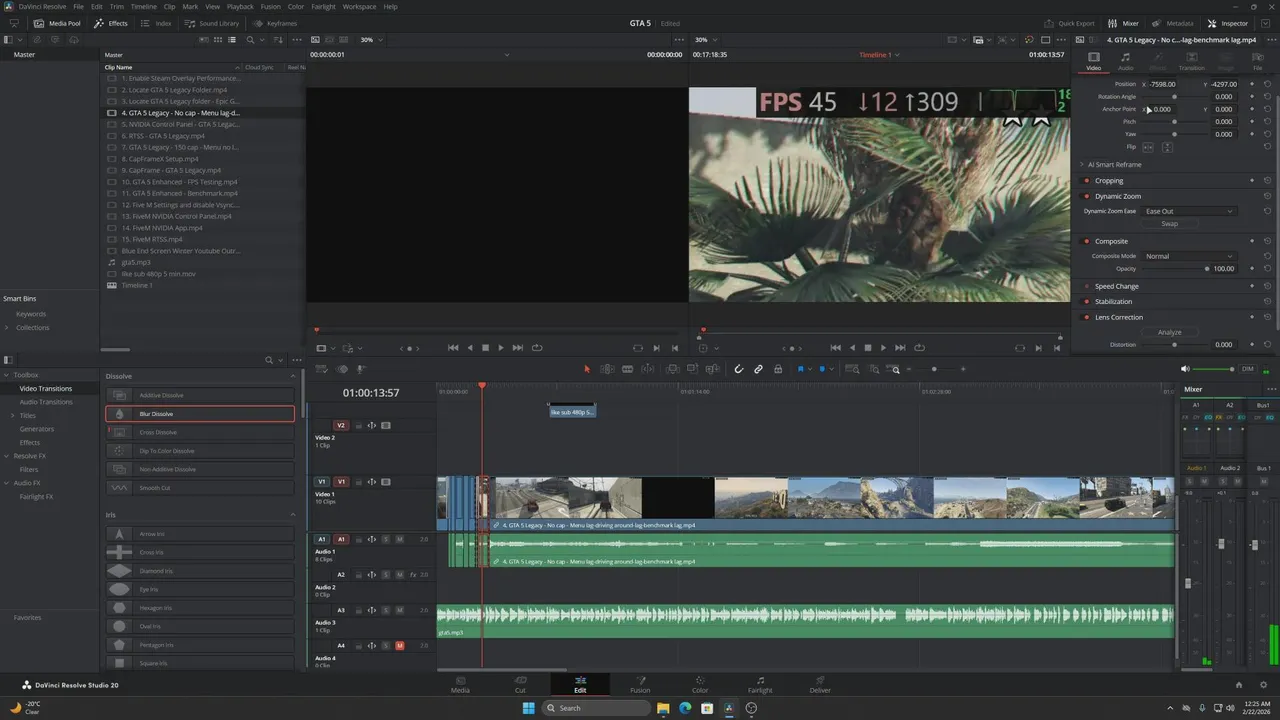Open the Mixer panel
The image size is (1280, 720).
[x=1124, y=23]
